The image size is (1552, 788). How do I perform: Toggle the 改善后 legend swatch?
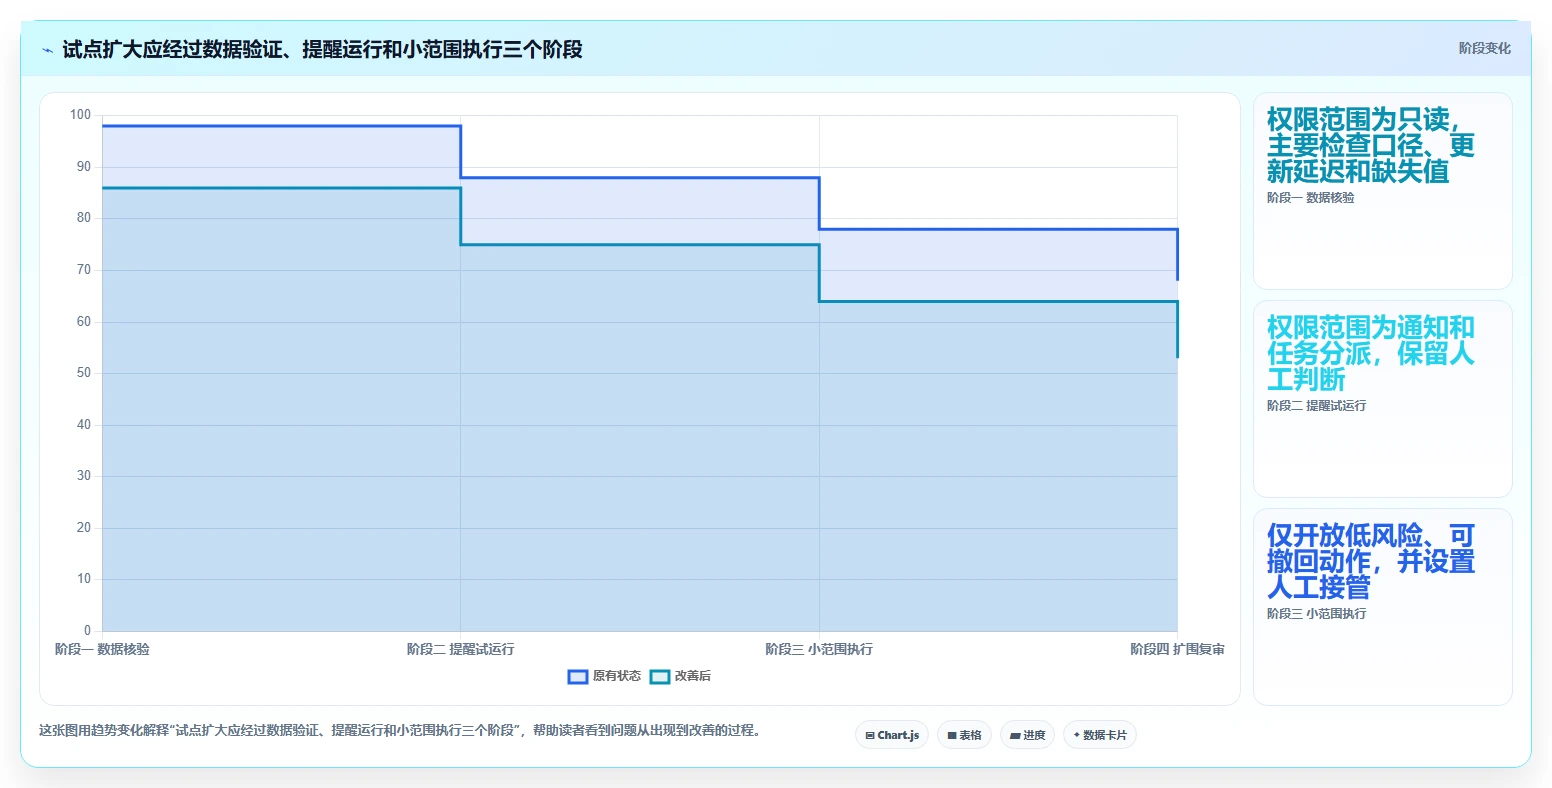click(x=660, y=677)
